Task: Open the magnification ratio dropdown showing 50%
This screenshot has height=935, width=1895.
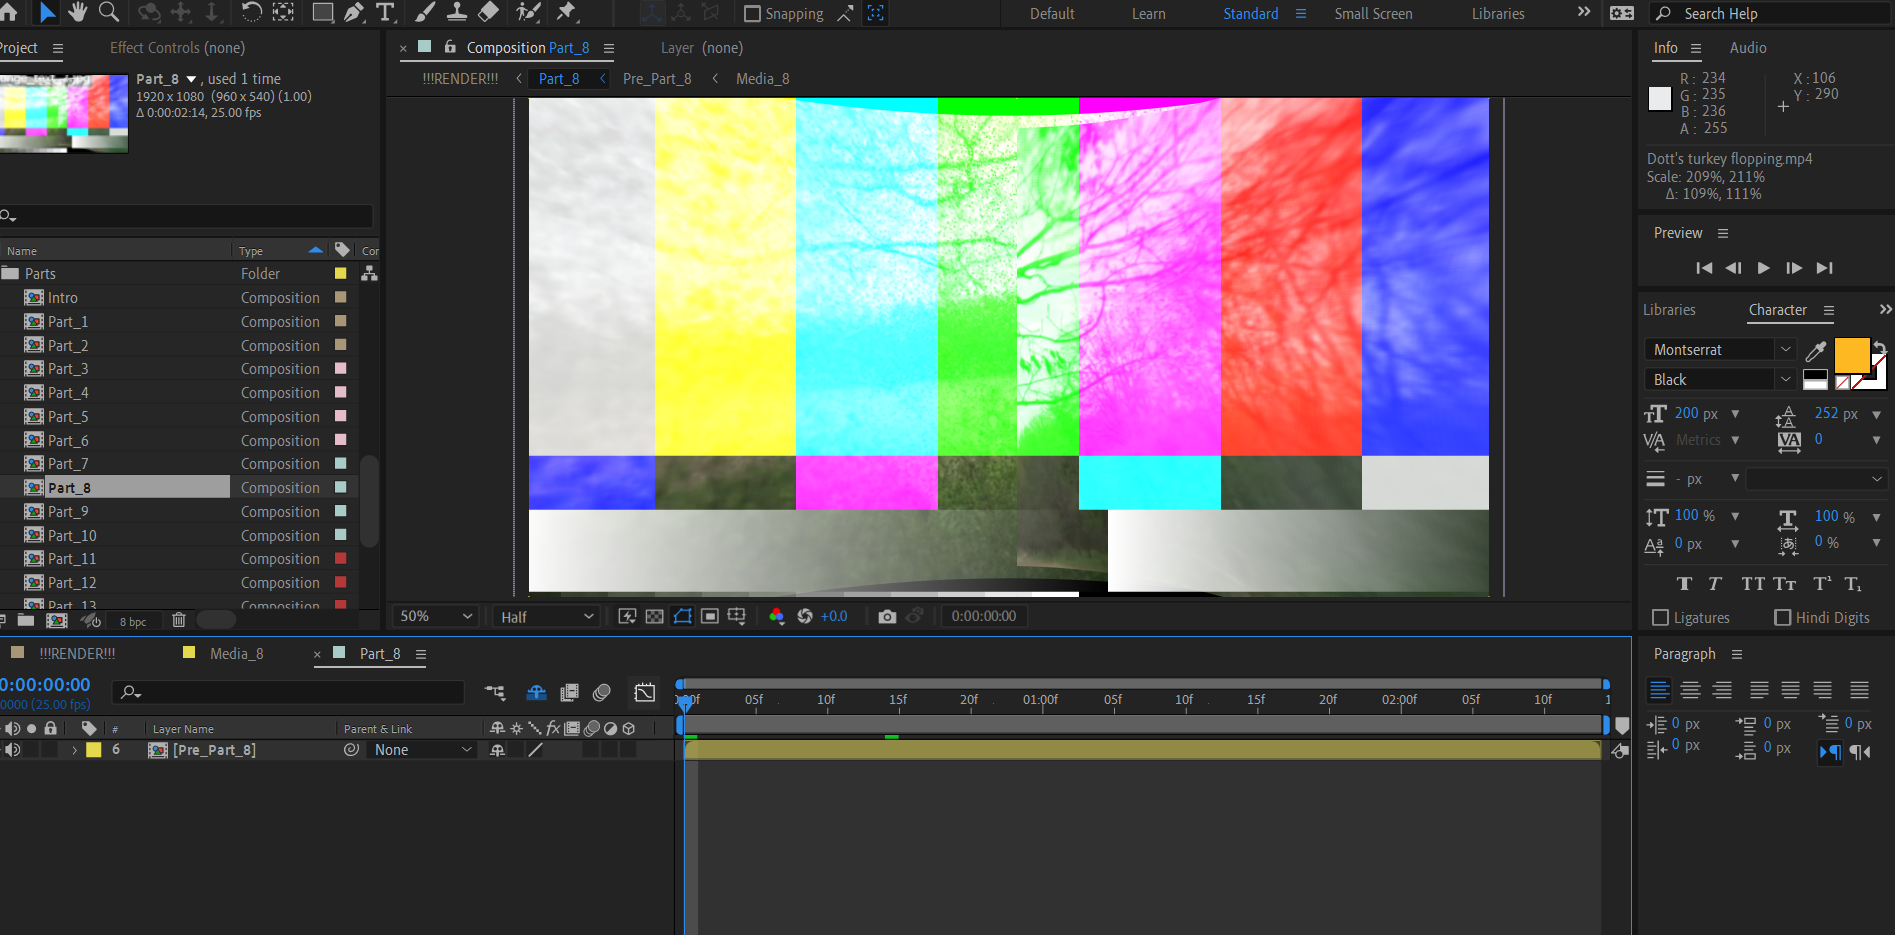Action: (433, 616)
